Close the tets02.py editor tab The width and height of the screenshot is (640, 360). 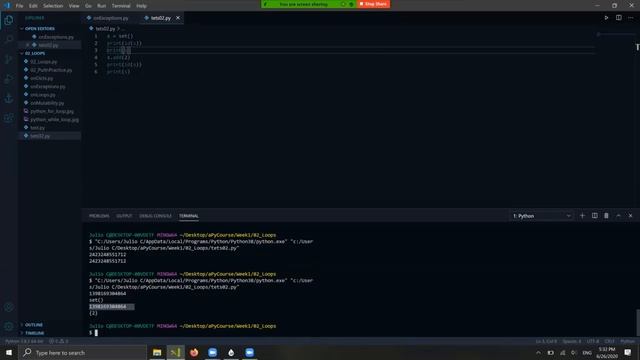pos(178,18)
